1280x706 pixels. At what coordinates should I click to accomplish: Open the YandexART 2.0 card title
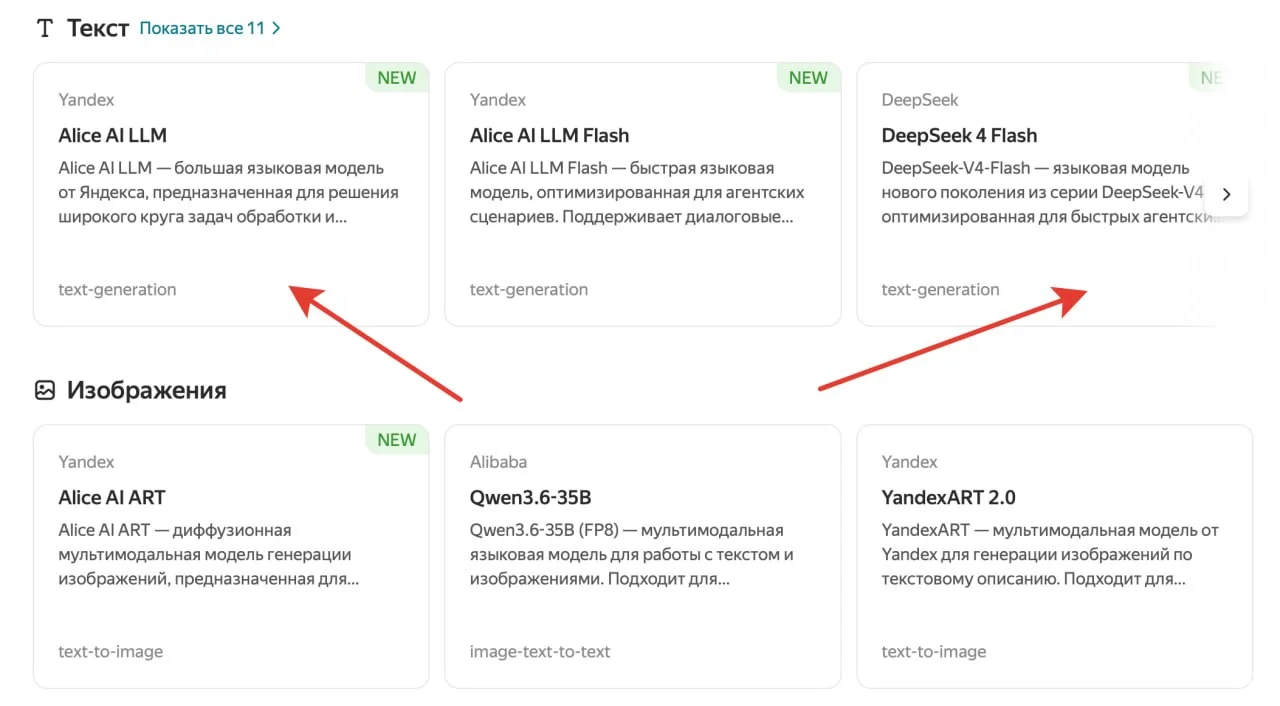point(949,497)
